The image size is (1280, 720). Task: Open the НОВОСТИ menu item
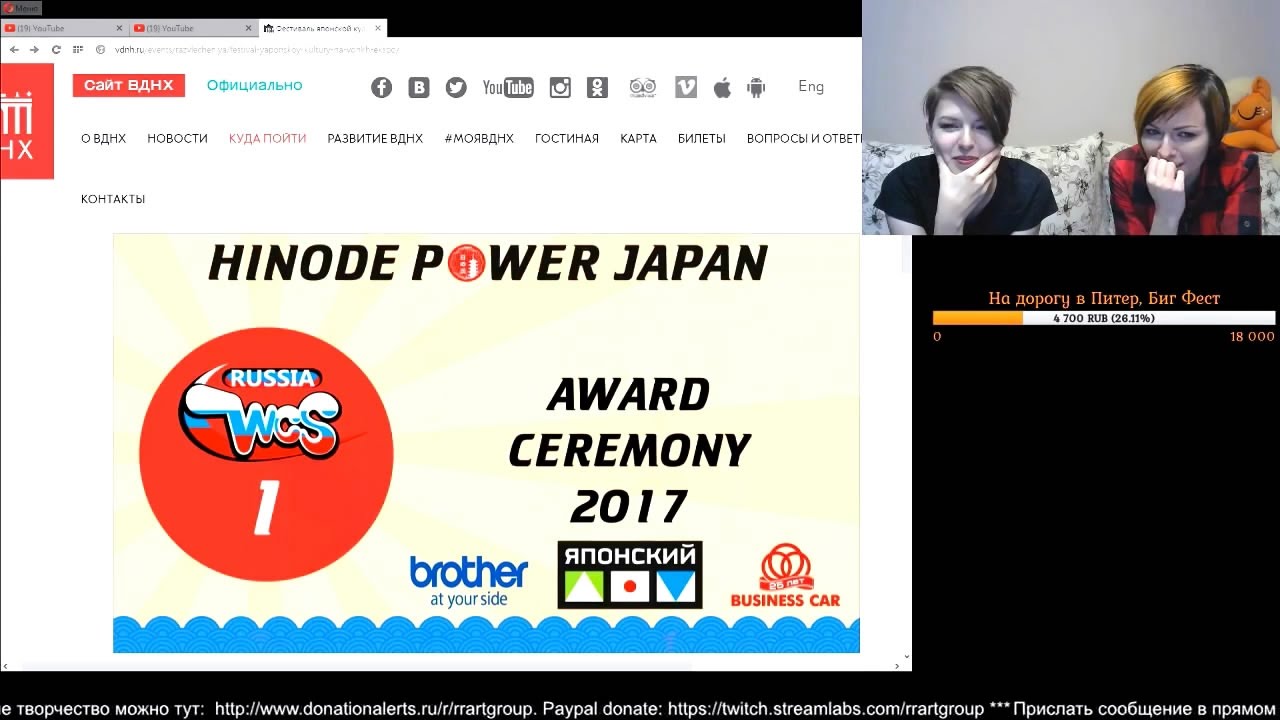point(177,139)
